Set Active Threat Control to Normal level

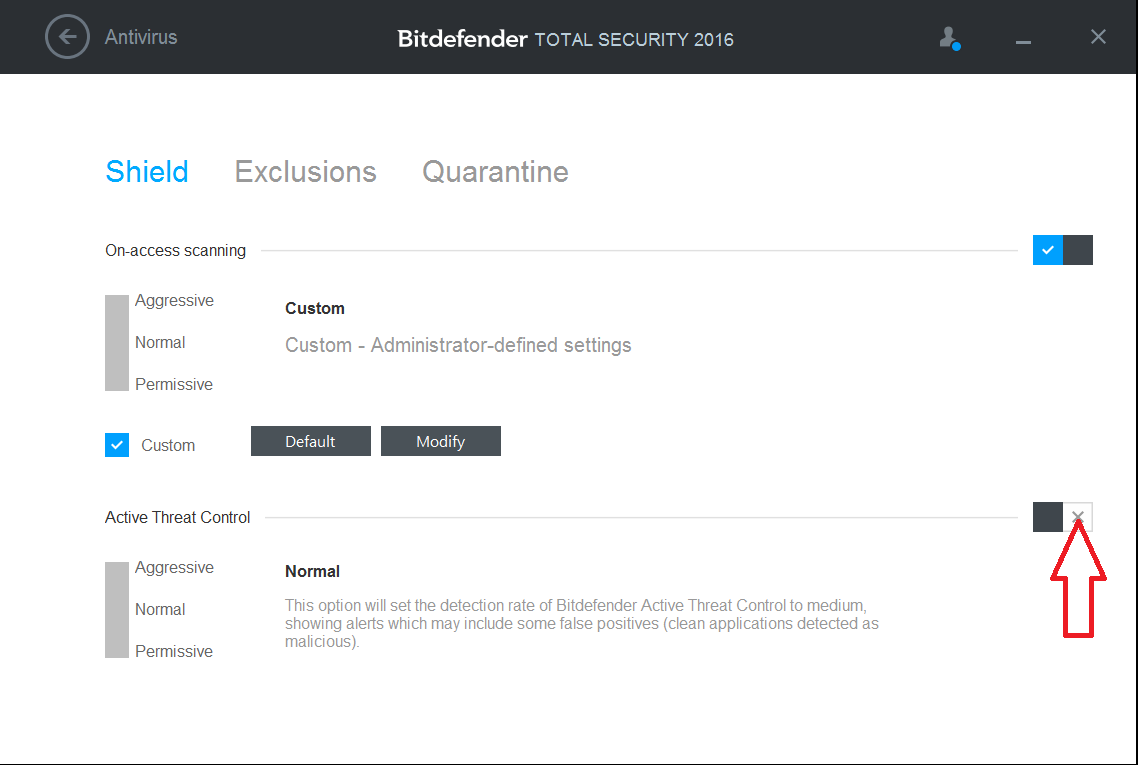pos(160,610)
